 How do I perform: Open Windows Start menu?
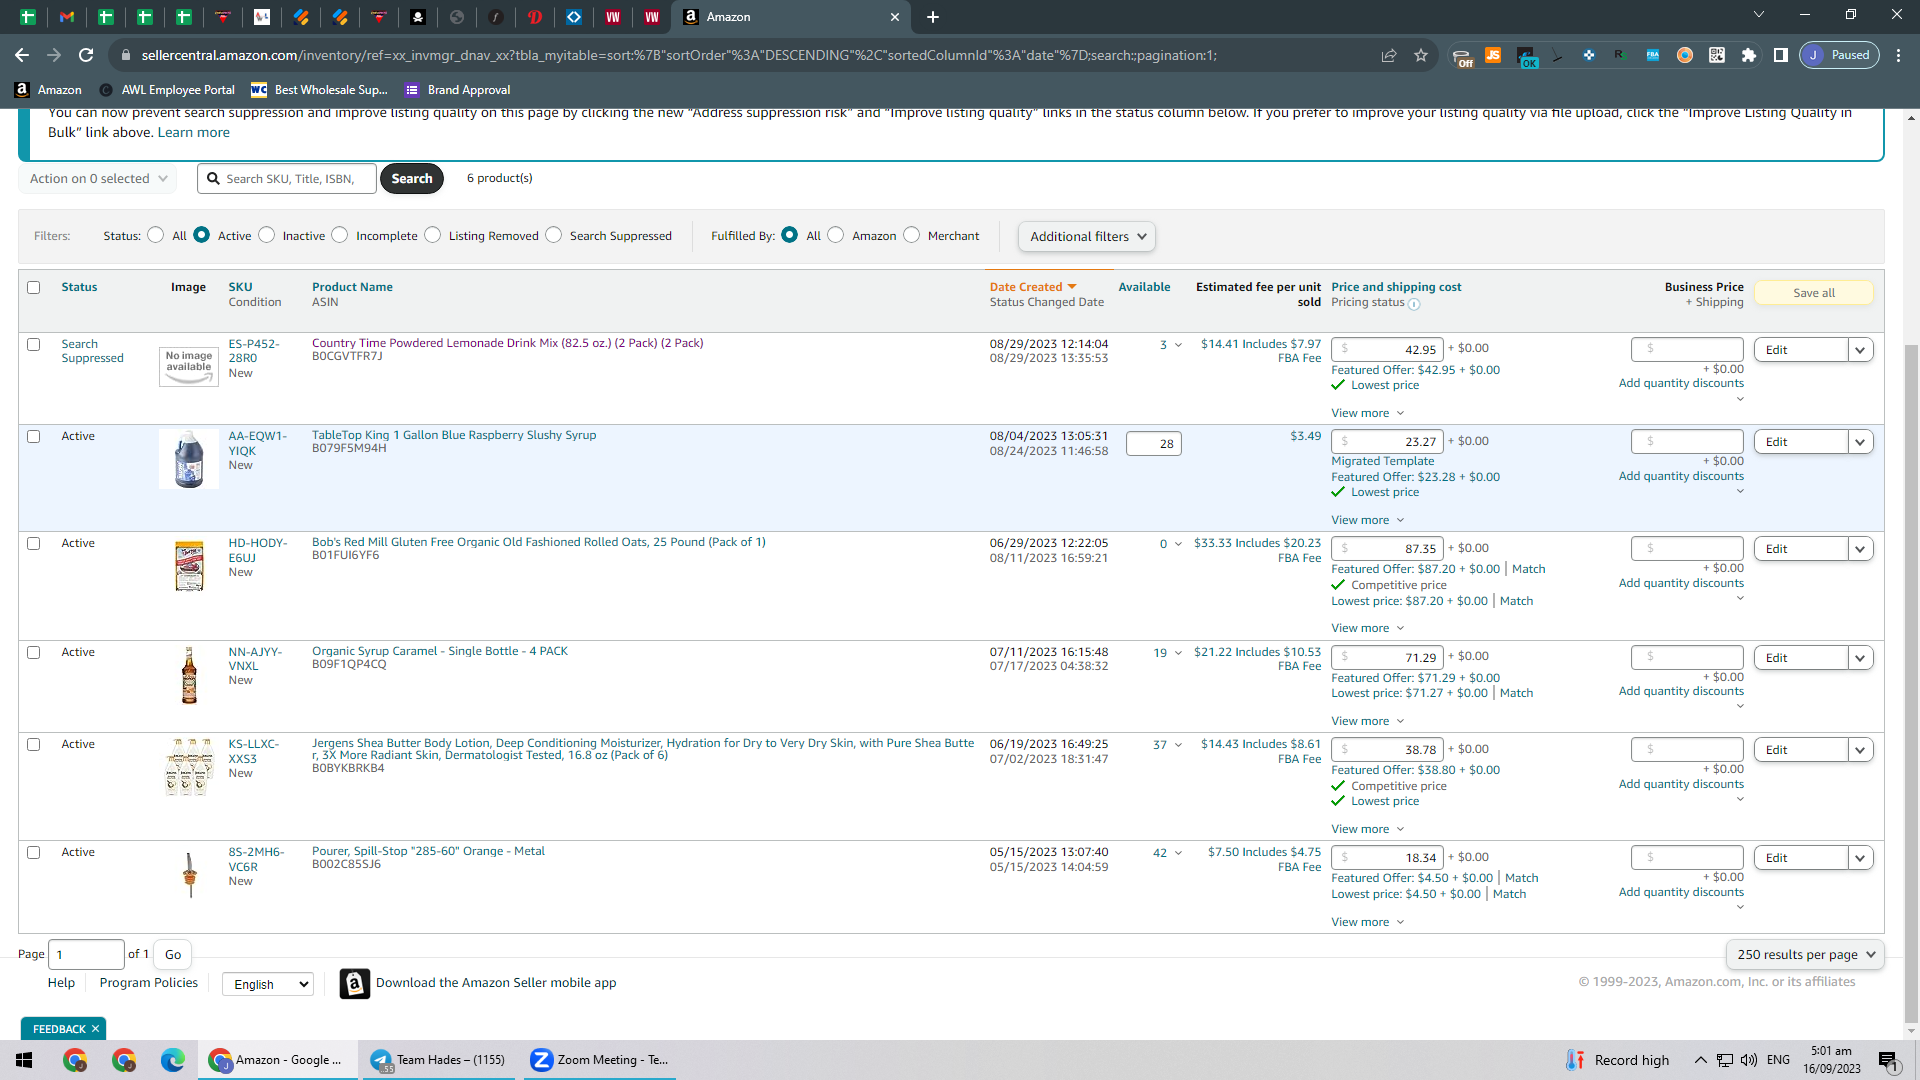click(24, 1060)
